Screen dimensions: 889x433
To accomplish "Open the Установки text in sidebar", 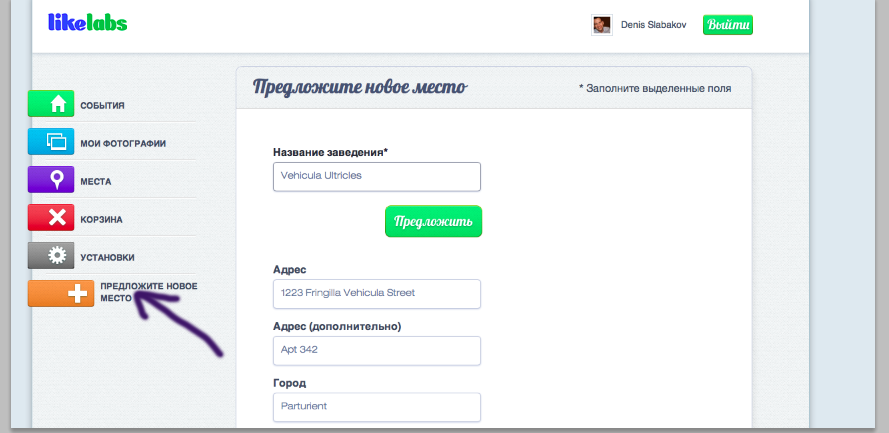I will pyautogui.click(x=107, y=257).
